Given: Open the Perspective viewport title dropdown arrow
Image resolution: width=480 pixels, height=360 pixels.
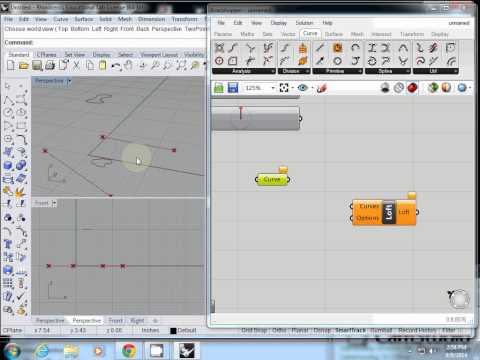Looking at the screenshot, I should point(69,81).
